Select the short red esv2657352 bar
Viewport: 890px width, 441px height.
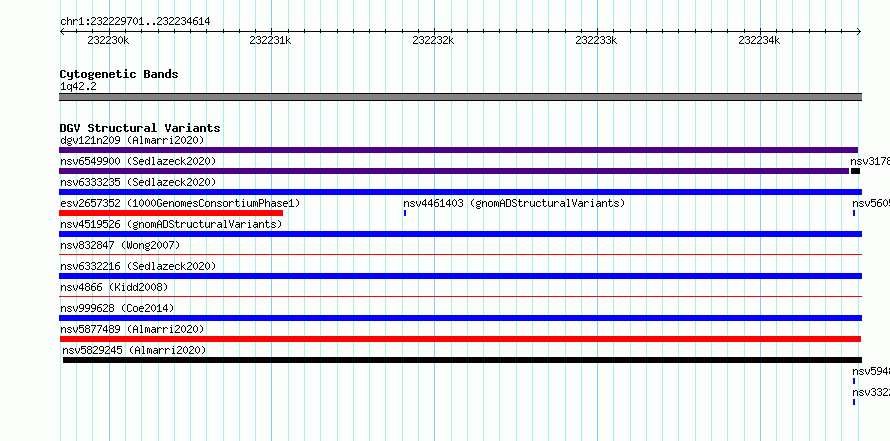click(171, 213)
